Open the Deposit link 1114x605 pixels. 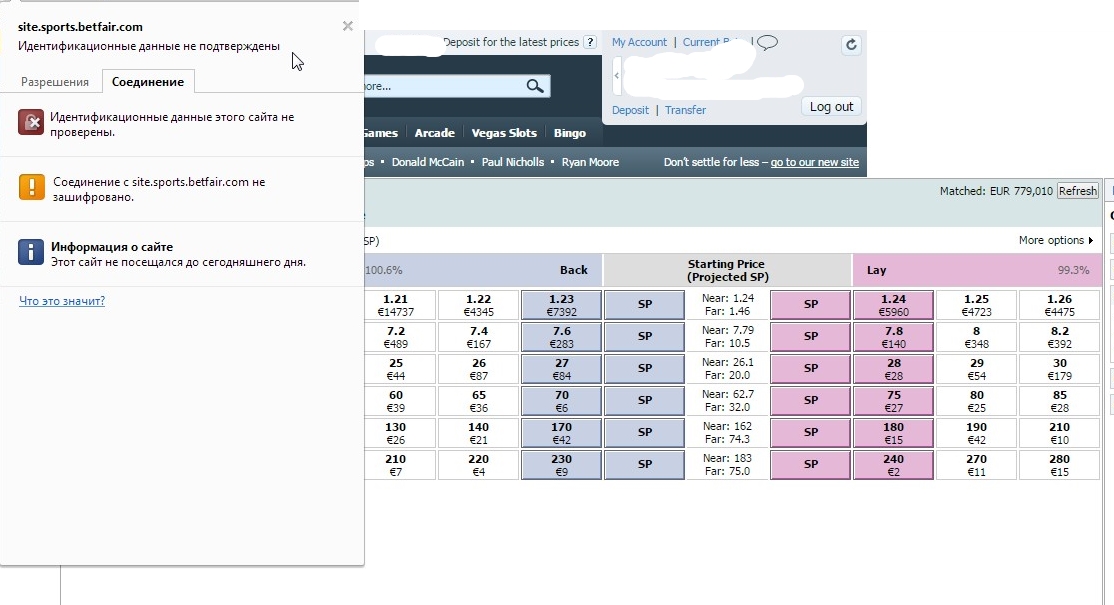point(630,110)
